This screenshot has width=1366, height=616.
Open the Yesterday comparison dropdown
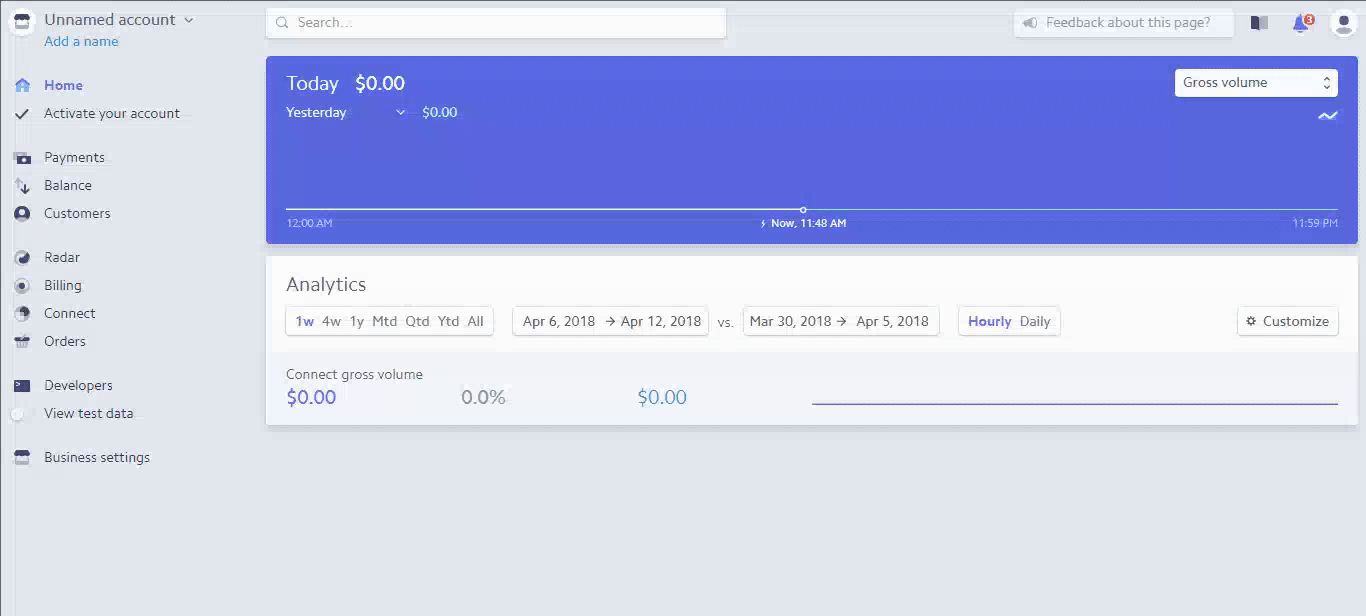coord(346,112)
